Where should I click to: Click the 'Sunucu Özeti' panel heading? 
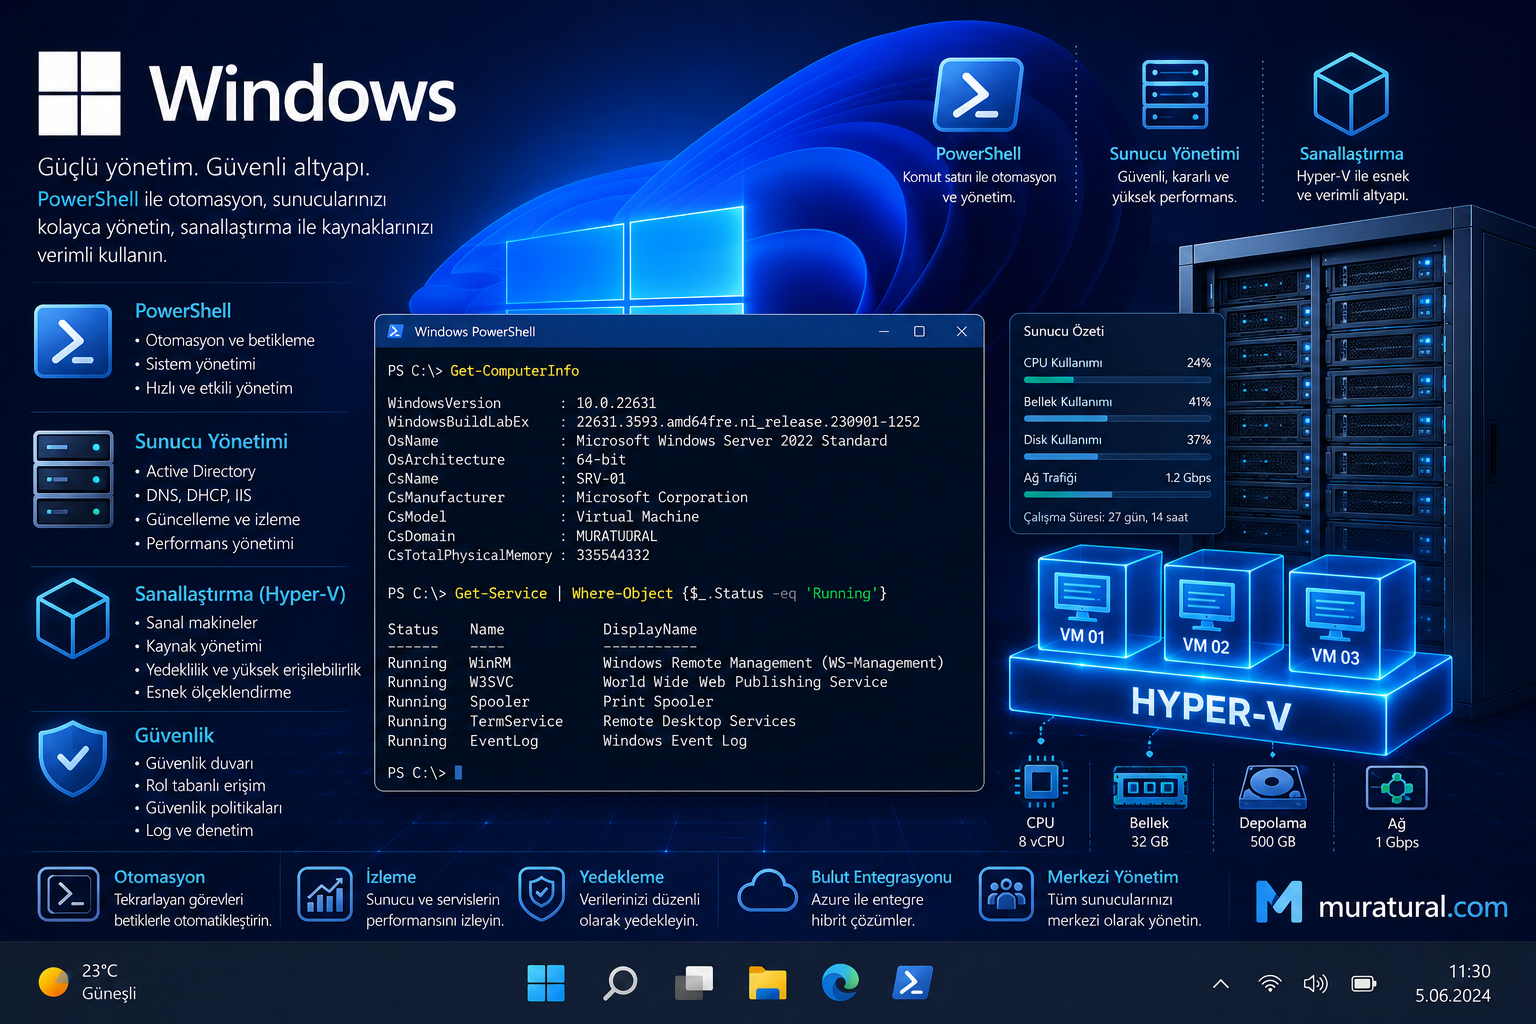(x=1064, y=331)
